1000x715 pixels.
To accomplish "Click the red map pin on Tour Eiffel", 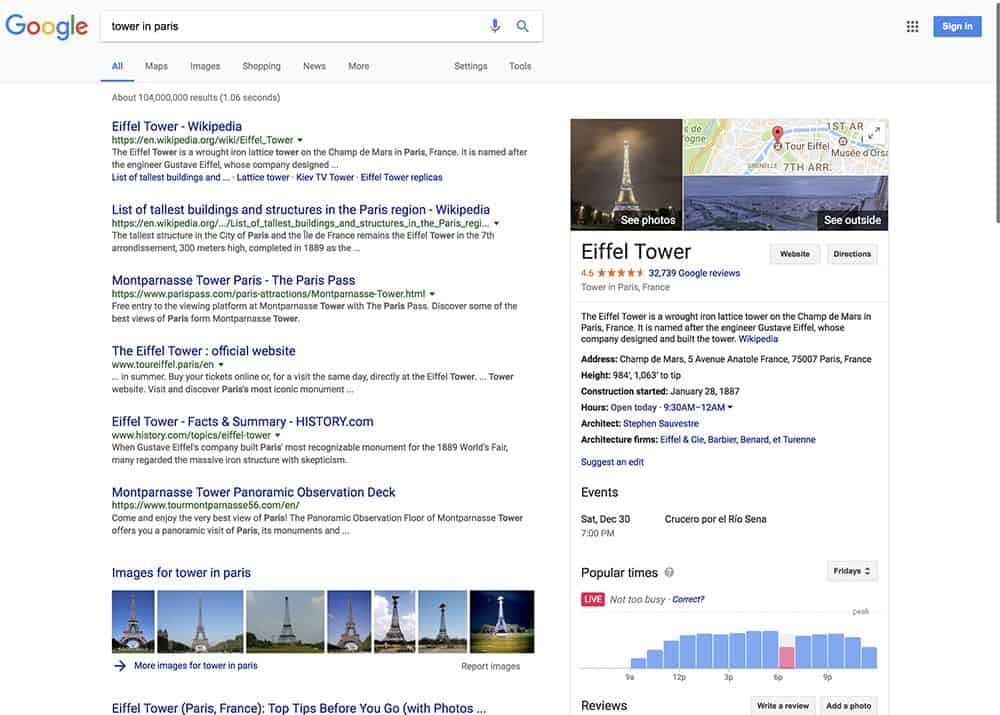I will [x=777, y=135].
